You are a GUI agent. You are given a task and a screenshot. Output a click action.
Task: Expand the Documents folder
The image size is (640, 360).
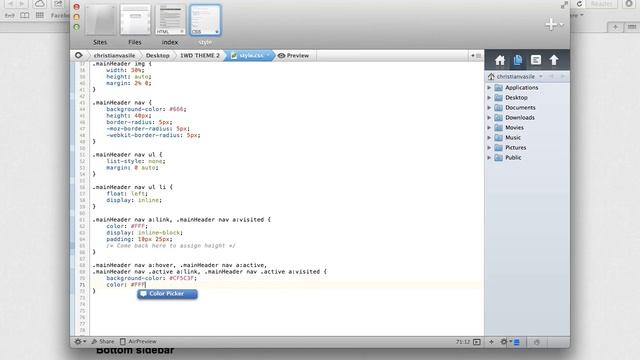pos(489,108)
